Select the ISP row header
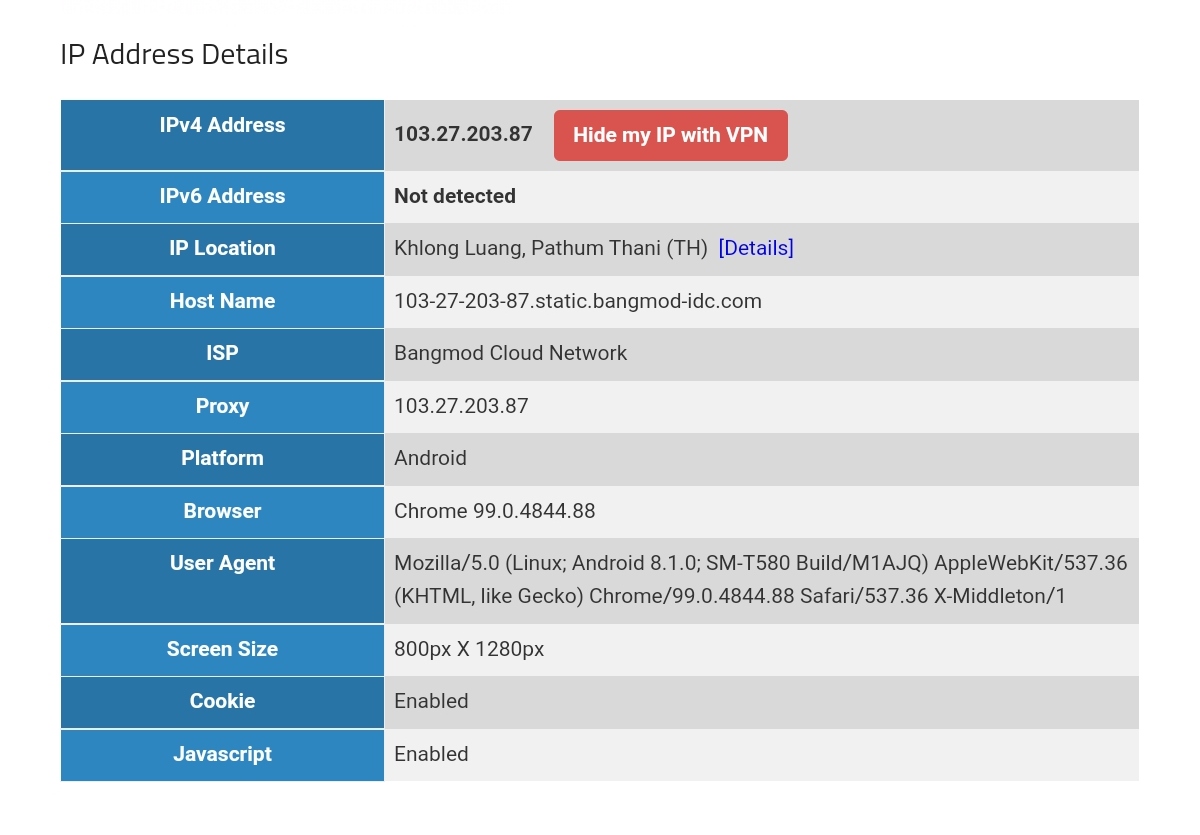The width and height of the screenshot is (1200, 835). point(222,354)
